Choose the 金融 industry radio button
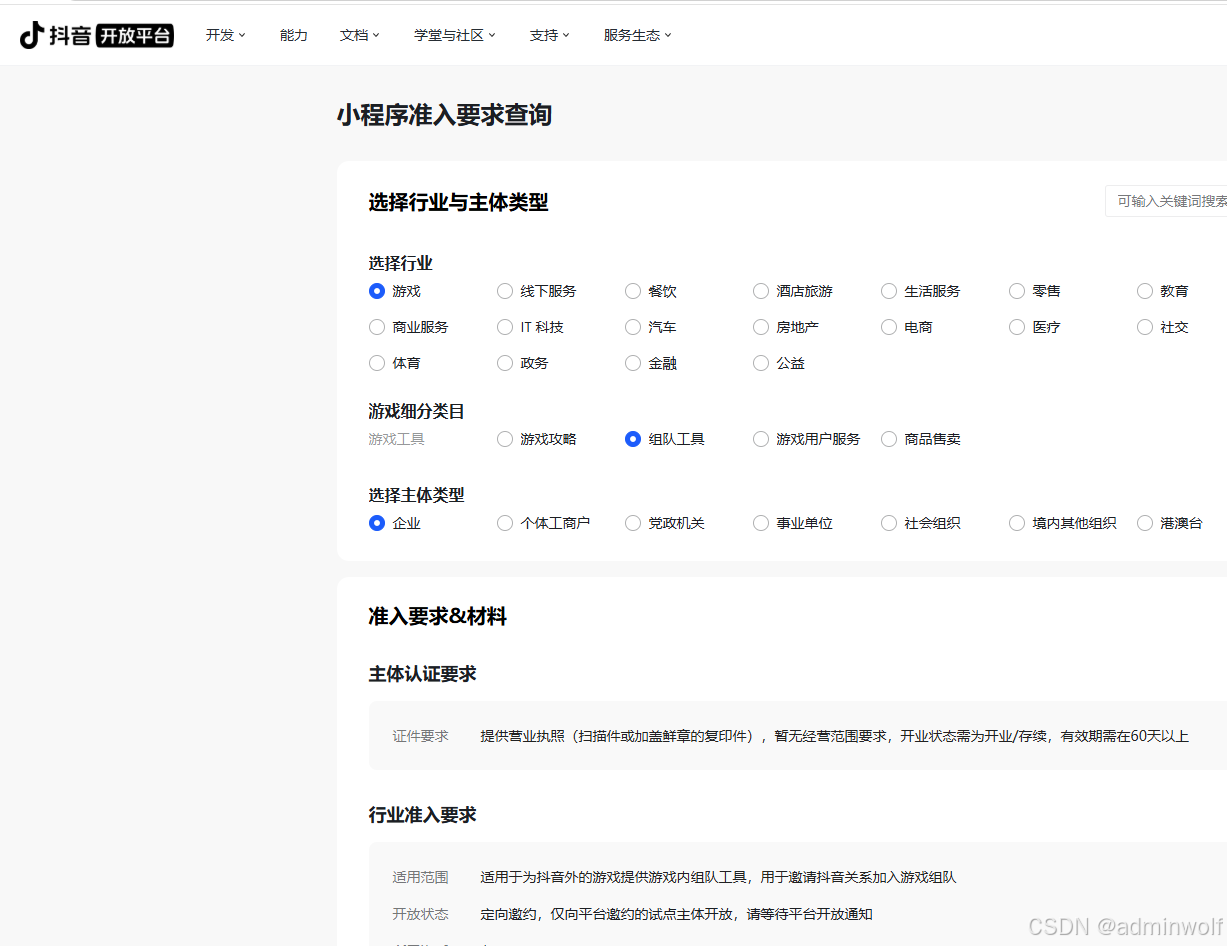The width and height of the screenshot is (1227, 946). (x=633, y=363)
